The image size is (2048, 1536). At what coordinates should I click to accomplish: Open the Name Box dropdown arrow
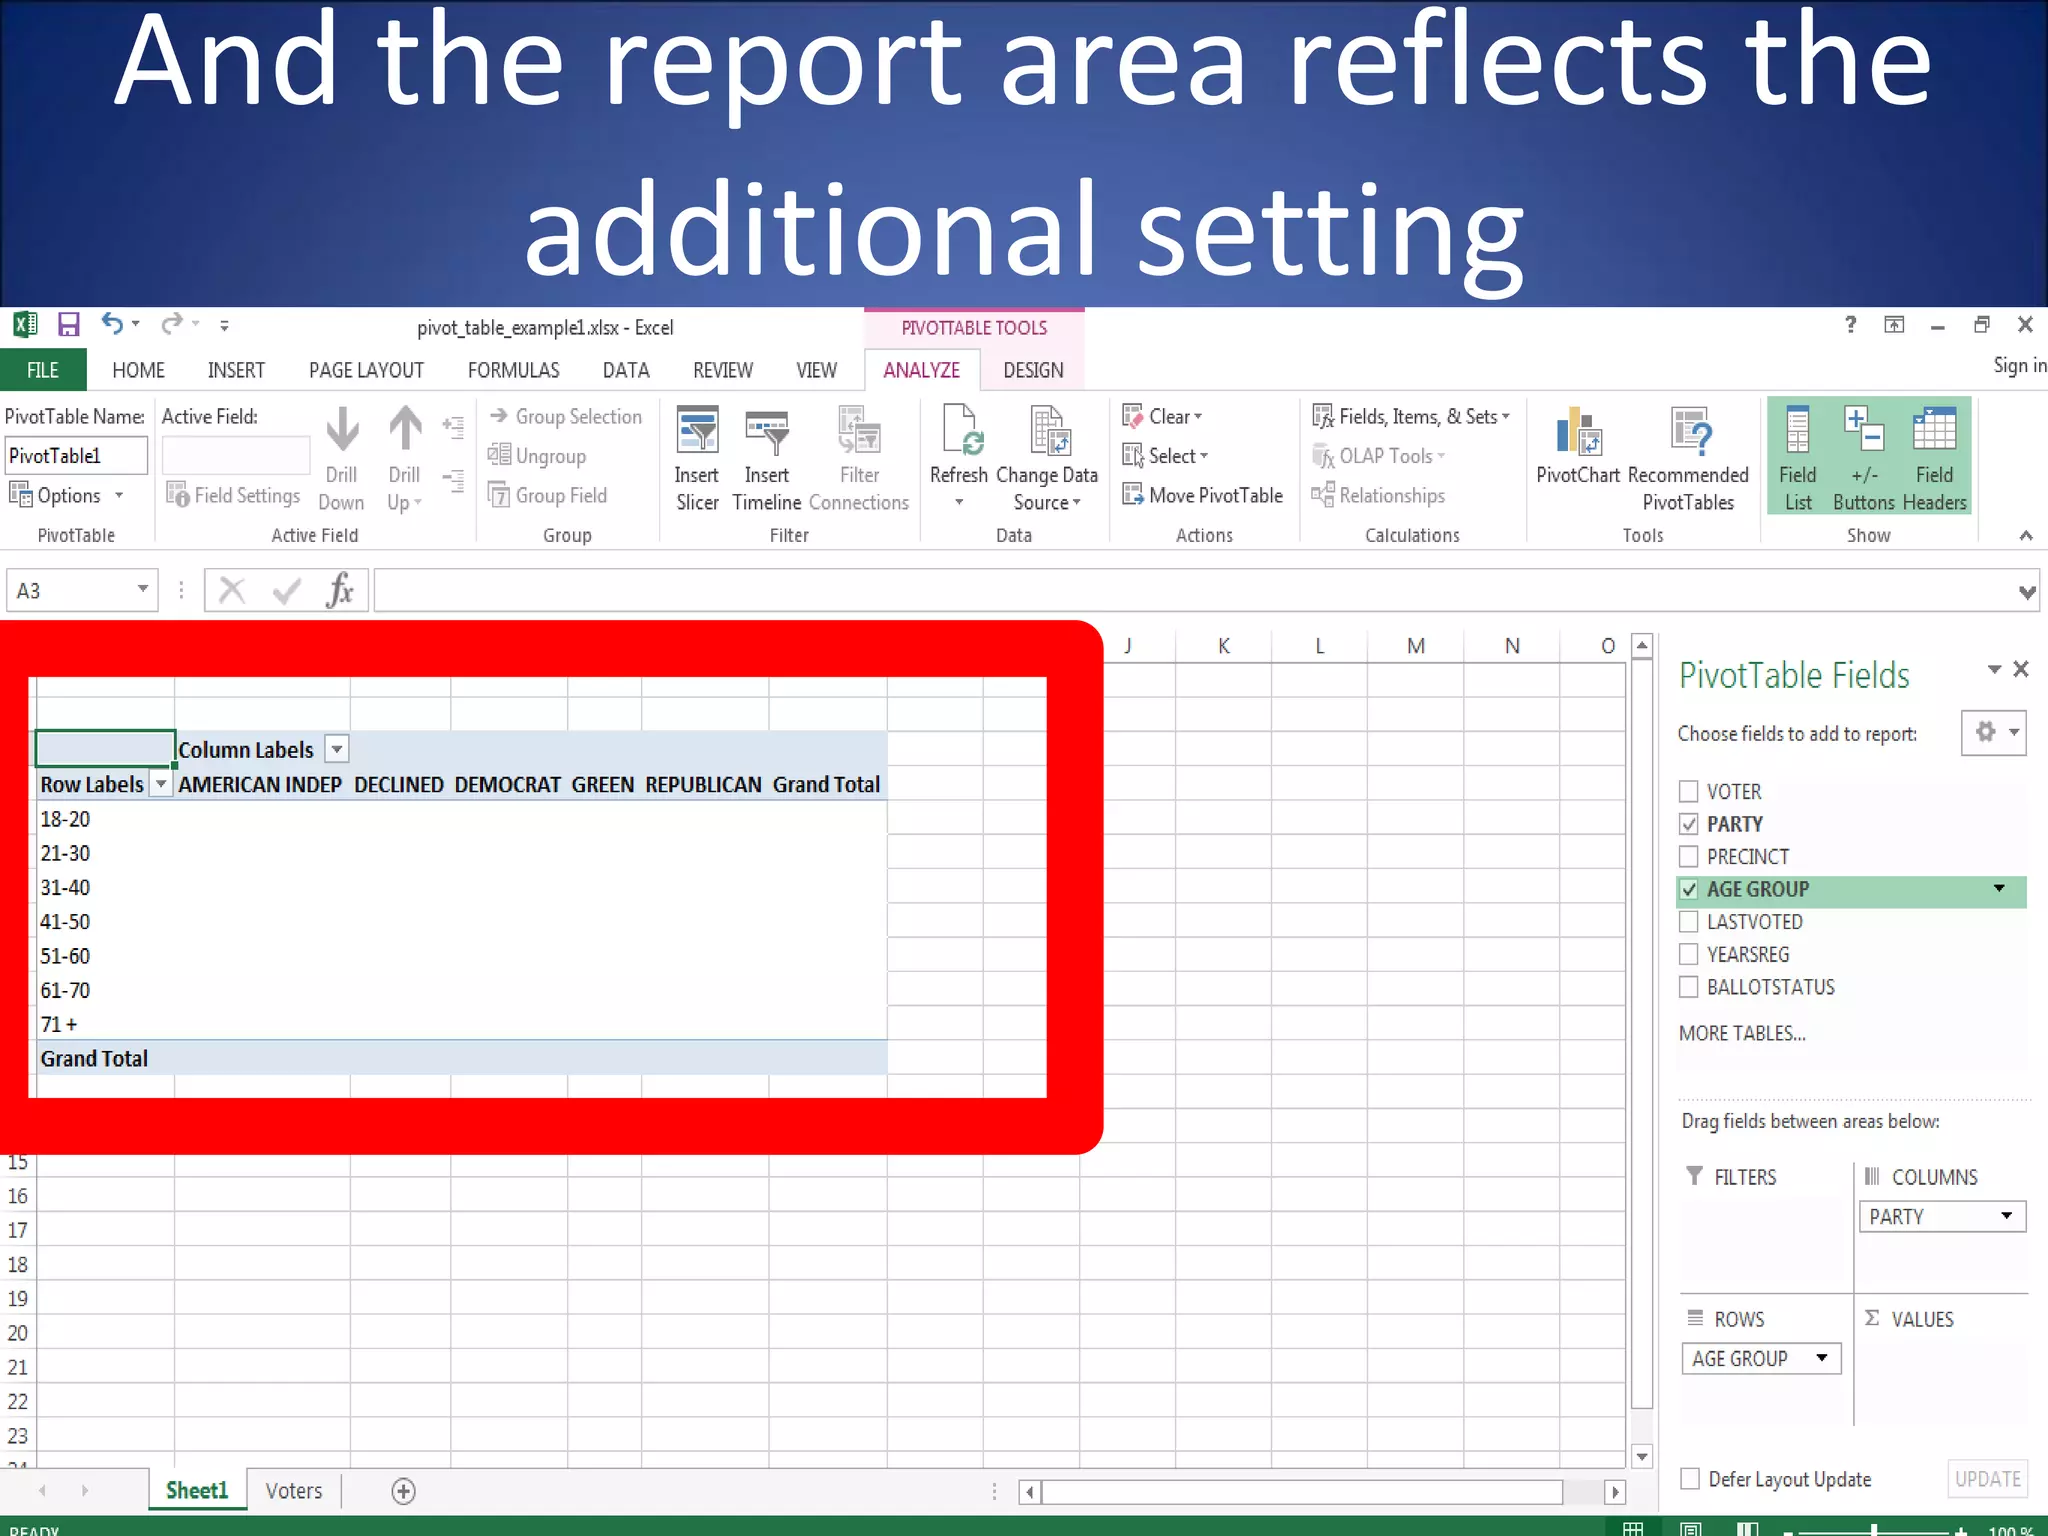click(143, 589)
